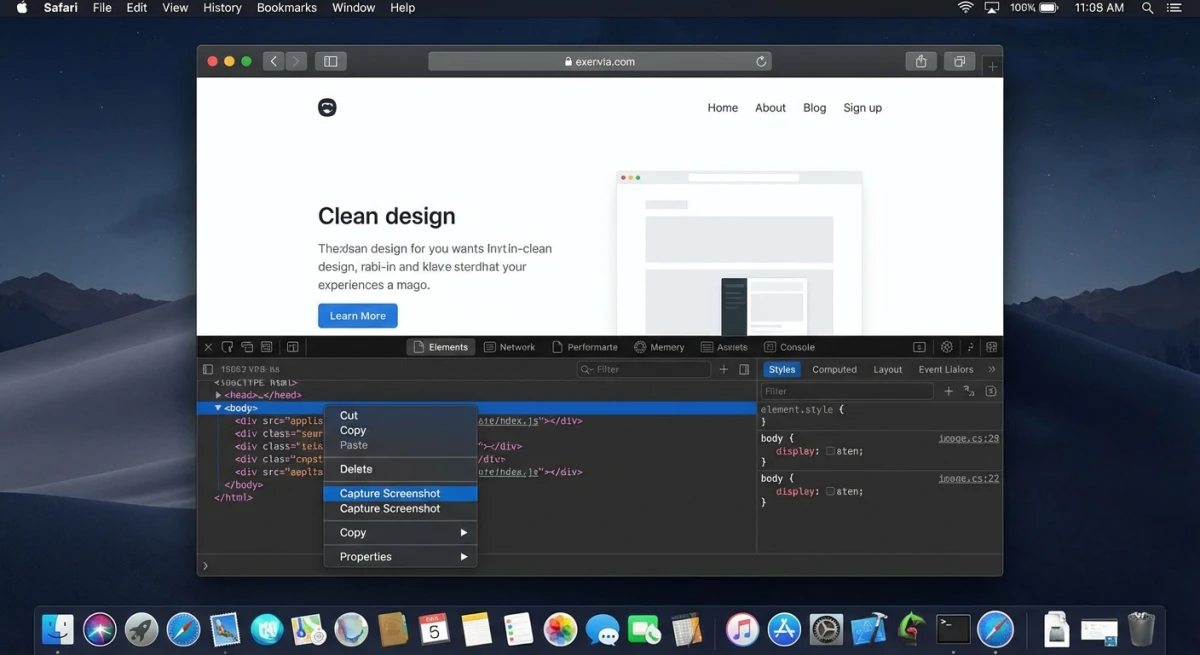Open the Wi-Fi status menu
Viewport: 1200px width, 655px height.
tap(965, 8)
